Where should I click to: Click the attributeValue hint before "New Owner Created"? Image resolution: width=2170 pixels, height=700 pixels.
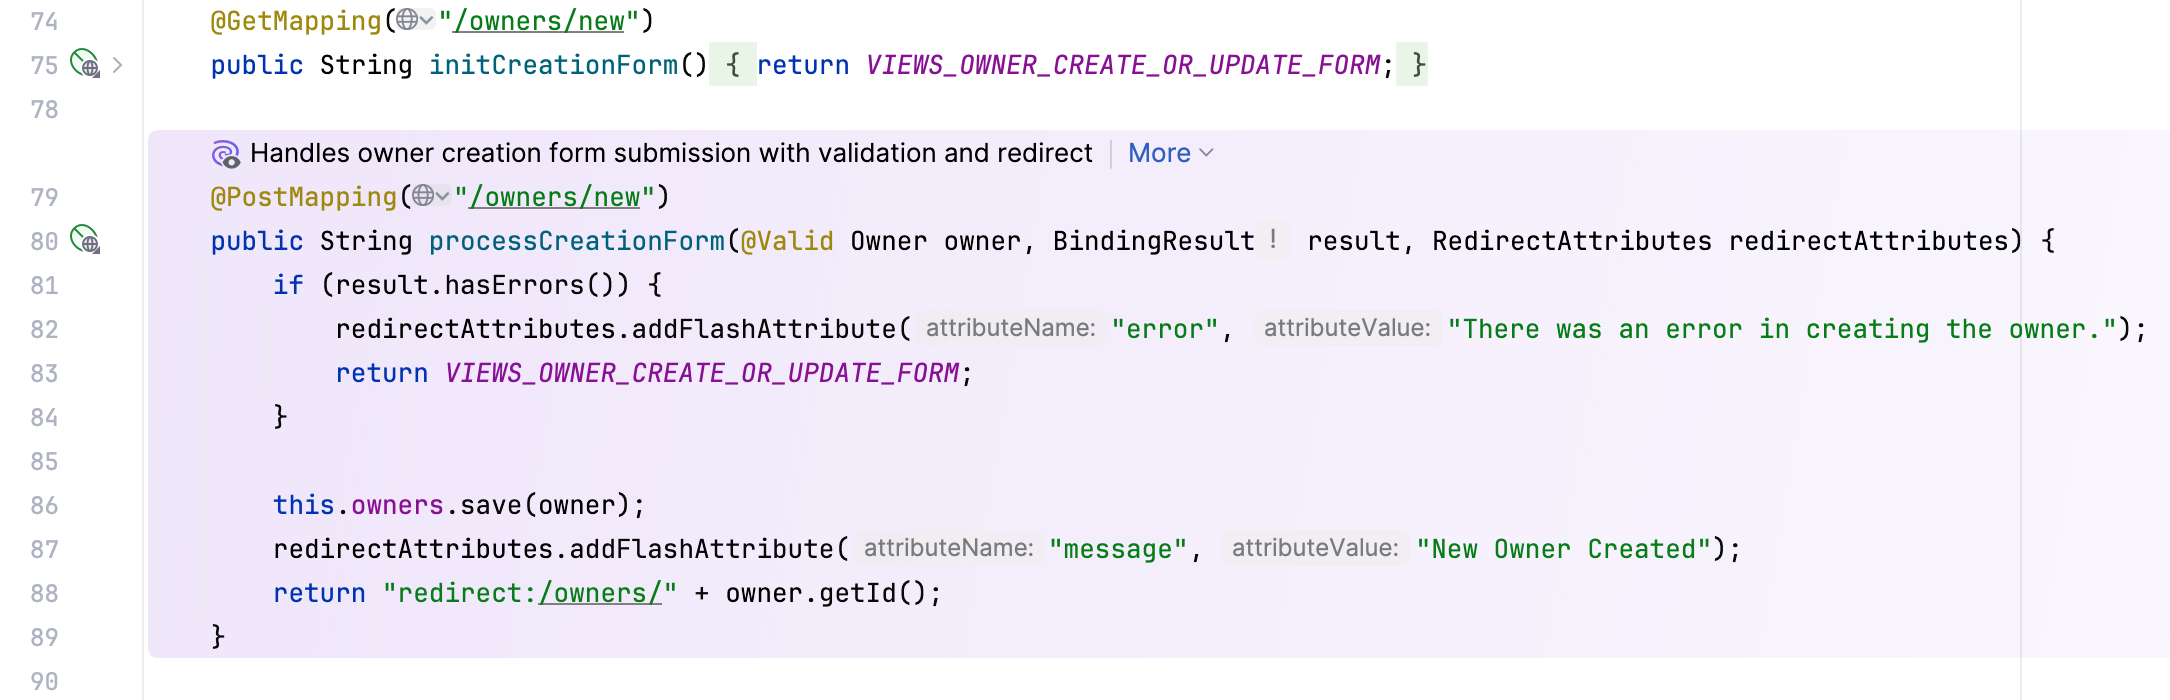(x=1314, y=549)
